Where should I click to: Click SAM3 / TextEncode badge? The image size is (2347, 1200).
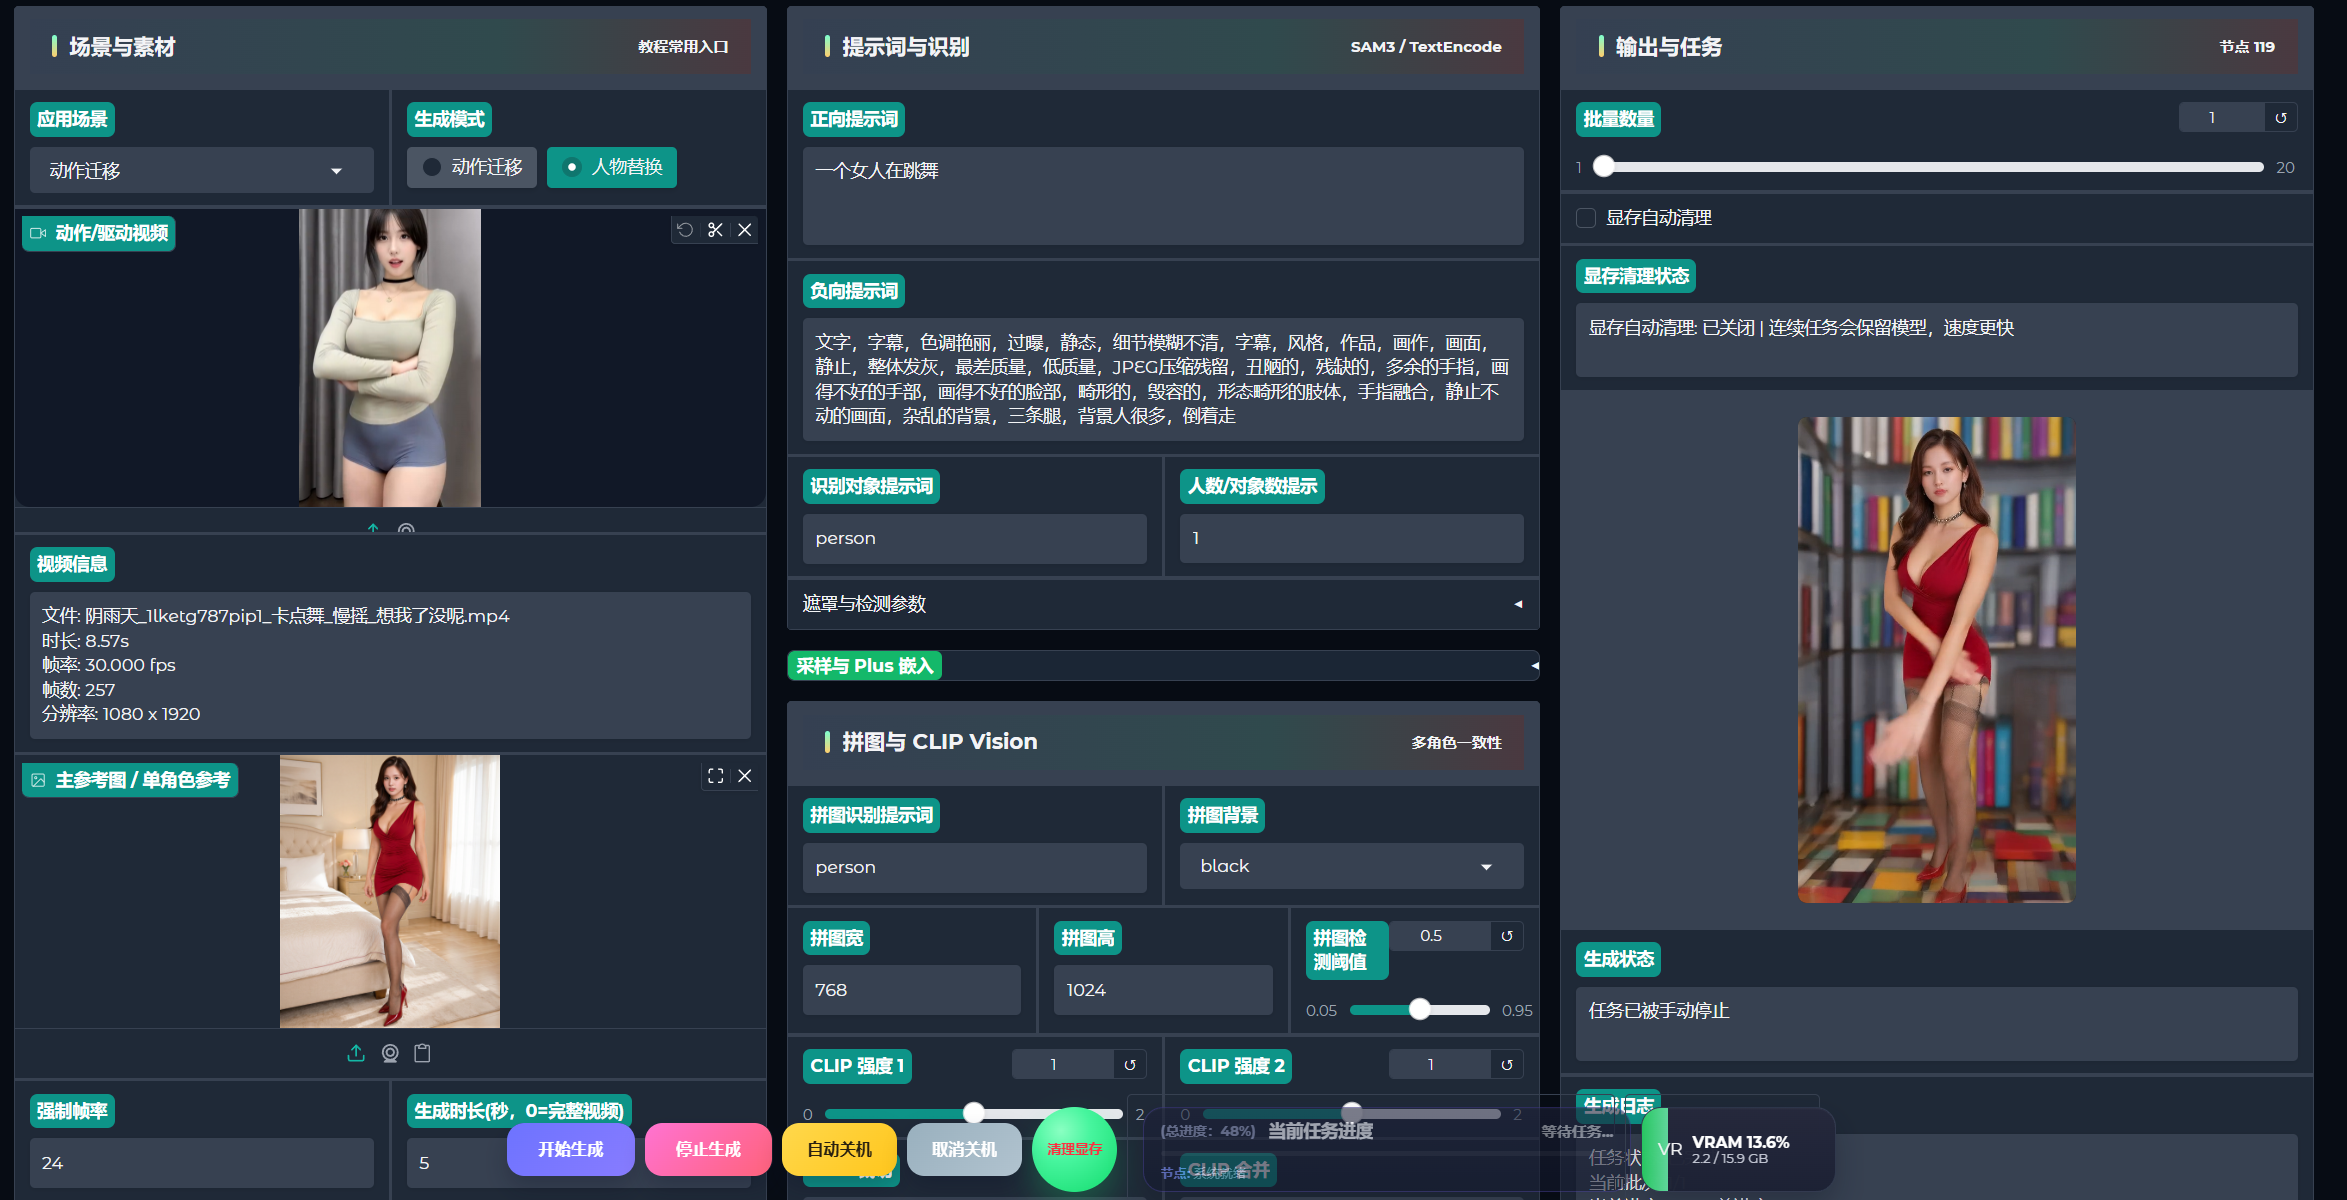1426,47
